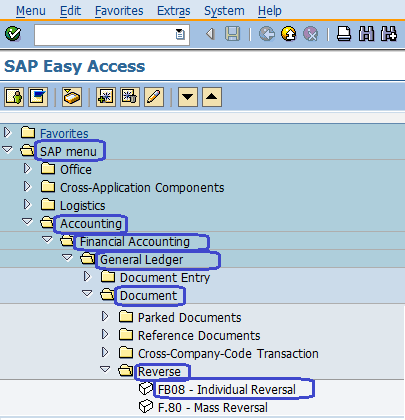Click the green checkmark Enter icon
405x420 pixels.
(13, 34)
